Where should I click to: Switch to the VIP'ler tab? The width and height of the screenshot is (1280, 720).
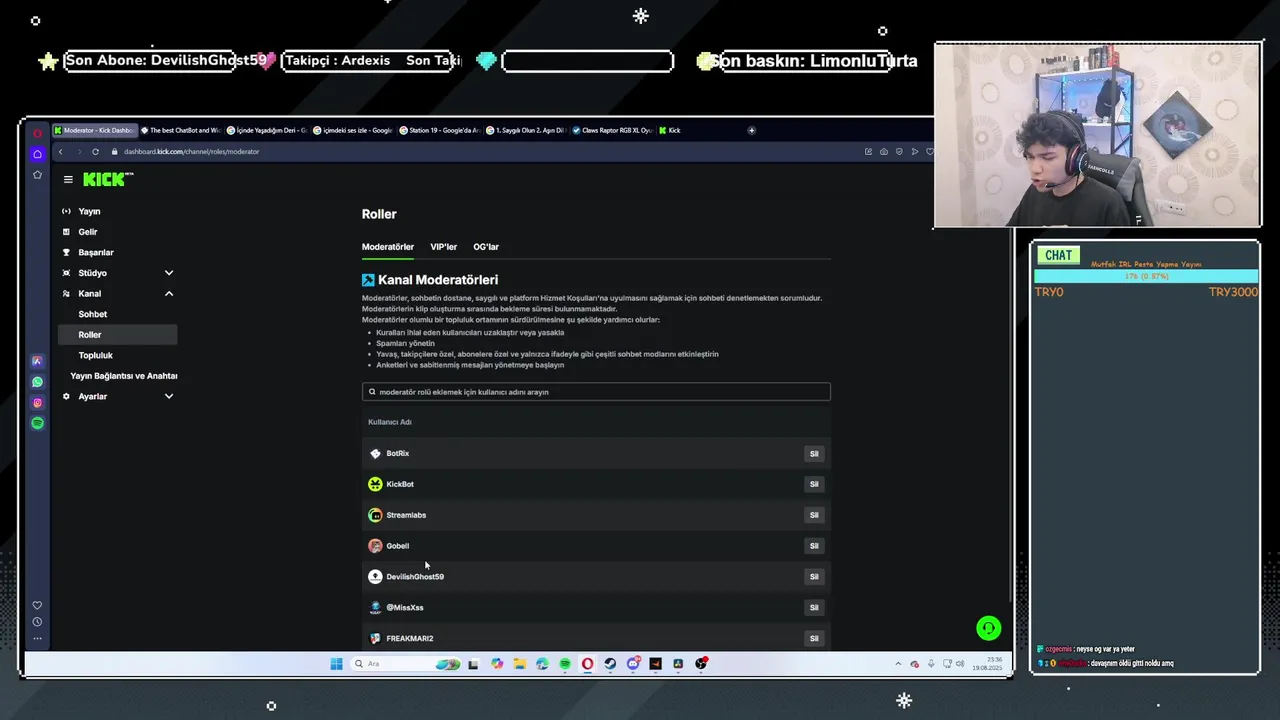coord(443,247)
